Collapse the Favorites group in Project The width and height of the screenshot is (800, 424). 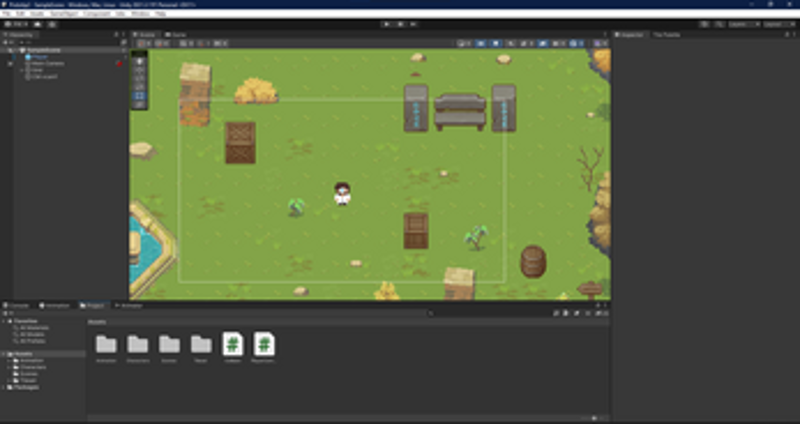4,321
